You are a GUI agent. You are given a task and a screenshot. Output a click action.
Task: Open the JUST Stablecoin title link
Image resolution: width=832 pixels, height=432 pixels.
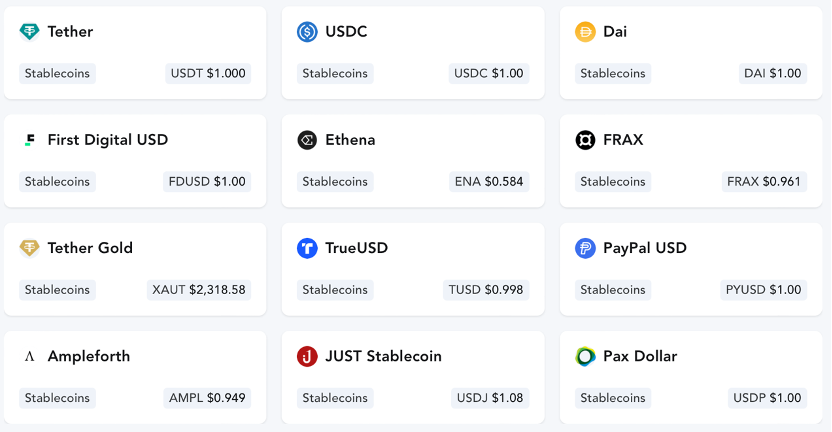point(383,356)
